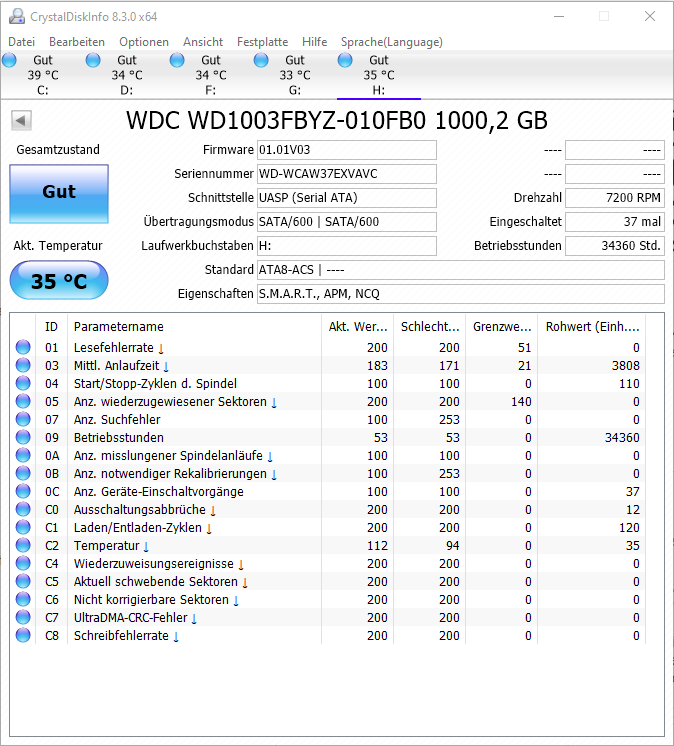The image size is (674, 746).
Task: Click the Grenzwe... column header
Action: pos(502,326)
